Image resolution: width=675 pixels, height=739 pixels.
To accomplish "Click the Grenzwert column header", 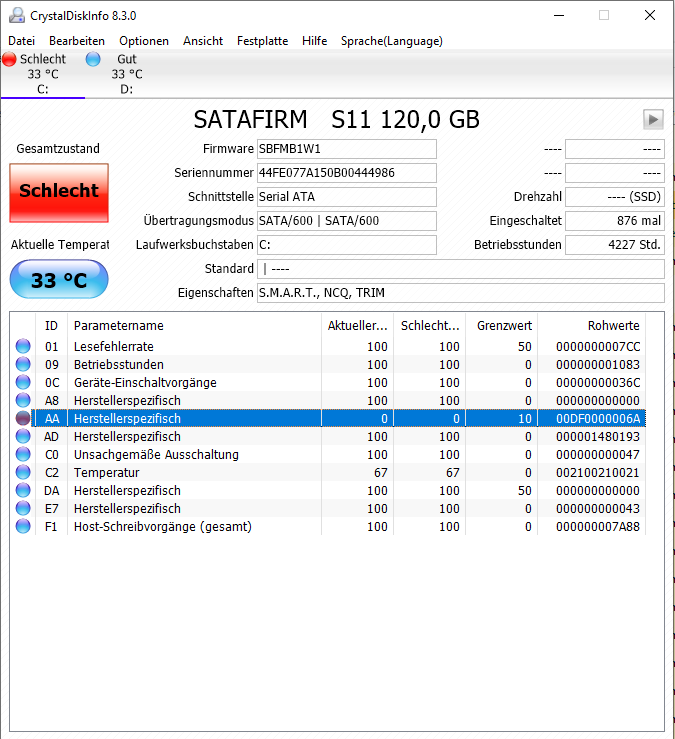I will (x=502, y=326).
